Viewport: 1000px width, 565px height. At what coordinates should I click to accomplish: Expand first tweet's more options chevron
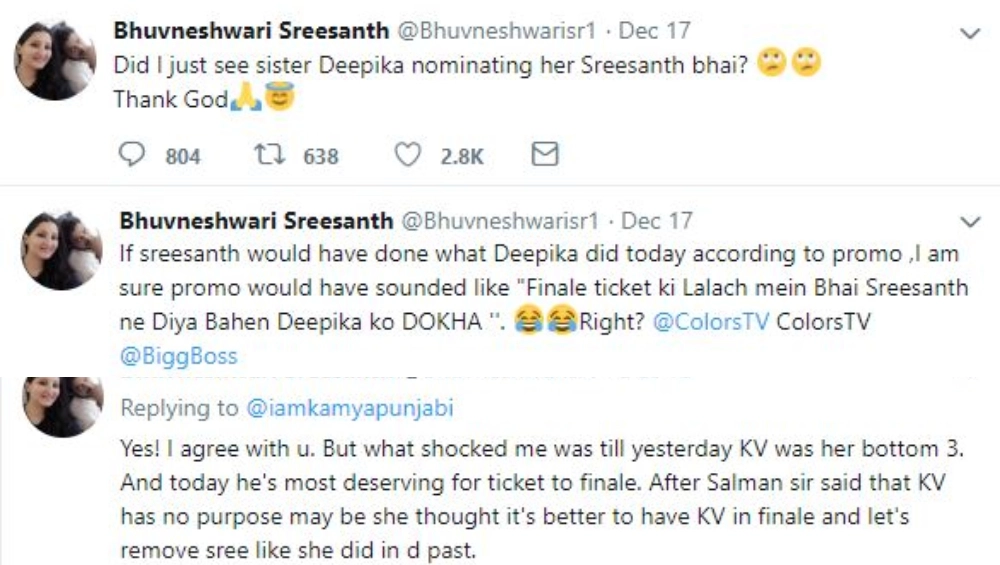[x=969, y=33]
